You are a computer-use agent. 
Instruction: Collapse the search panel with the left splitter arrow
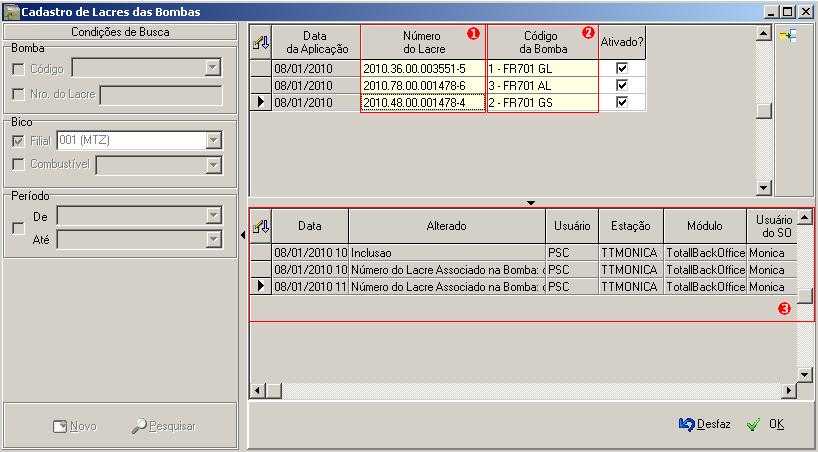pos(243,235)
